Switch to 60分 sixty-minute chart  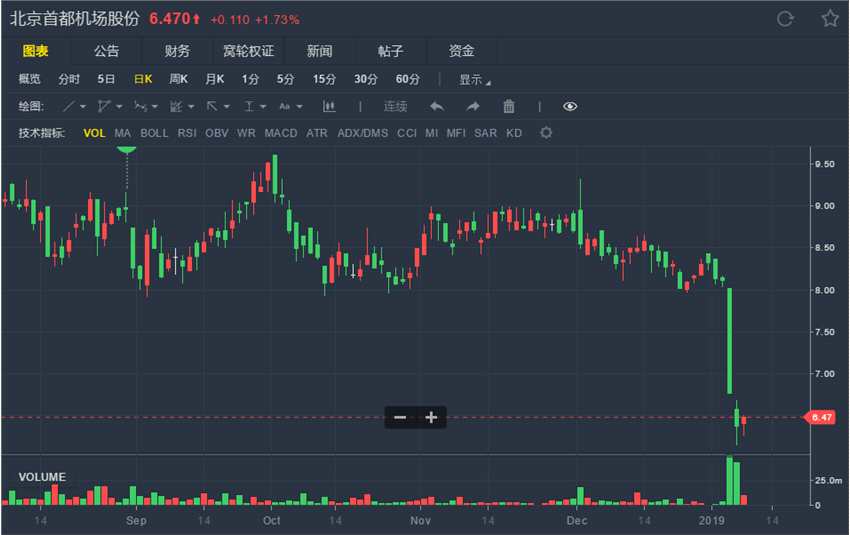click(x=408, y=79)
